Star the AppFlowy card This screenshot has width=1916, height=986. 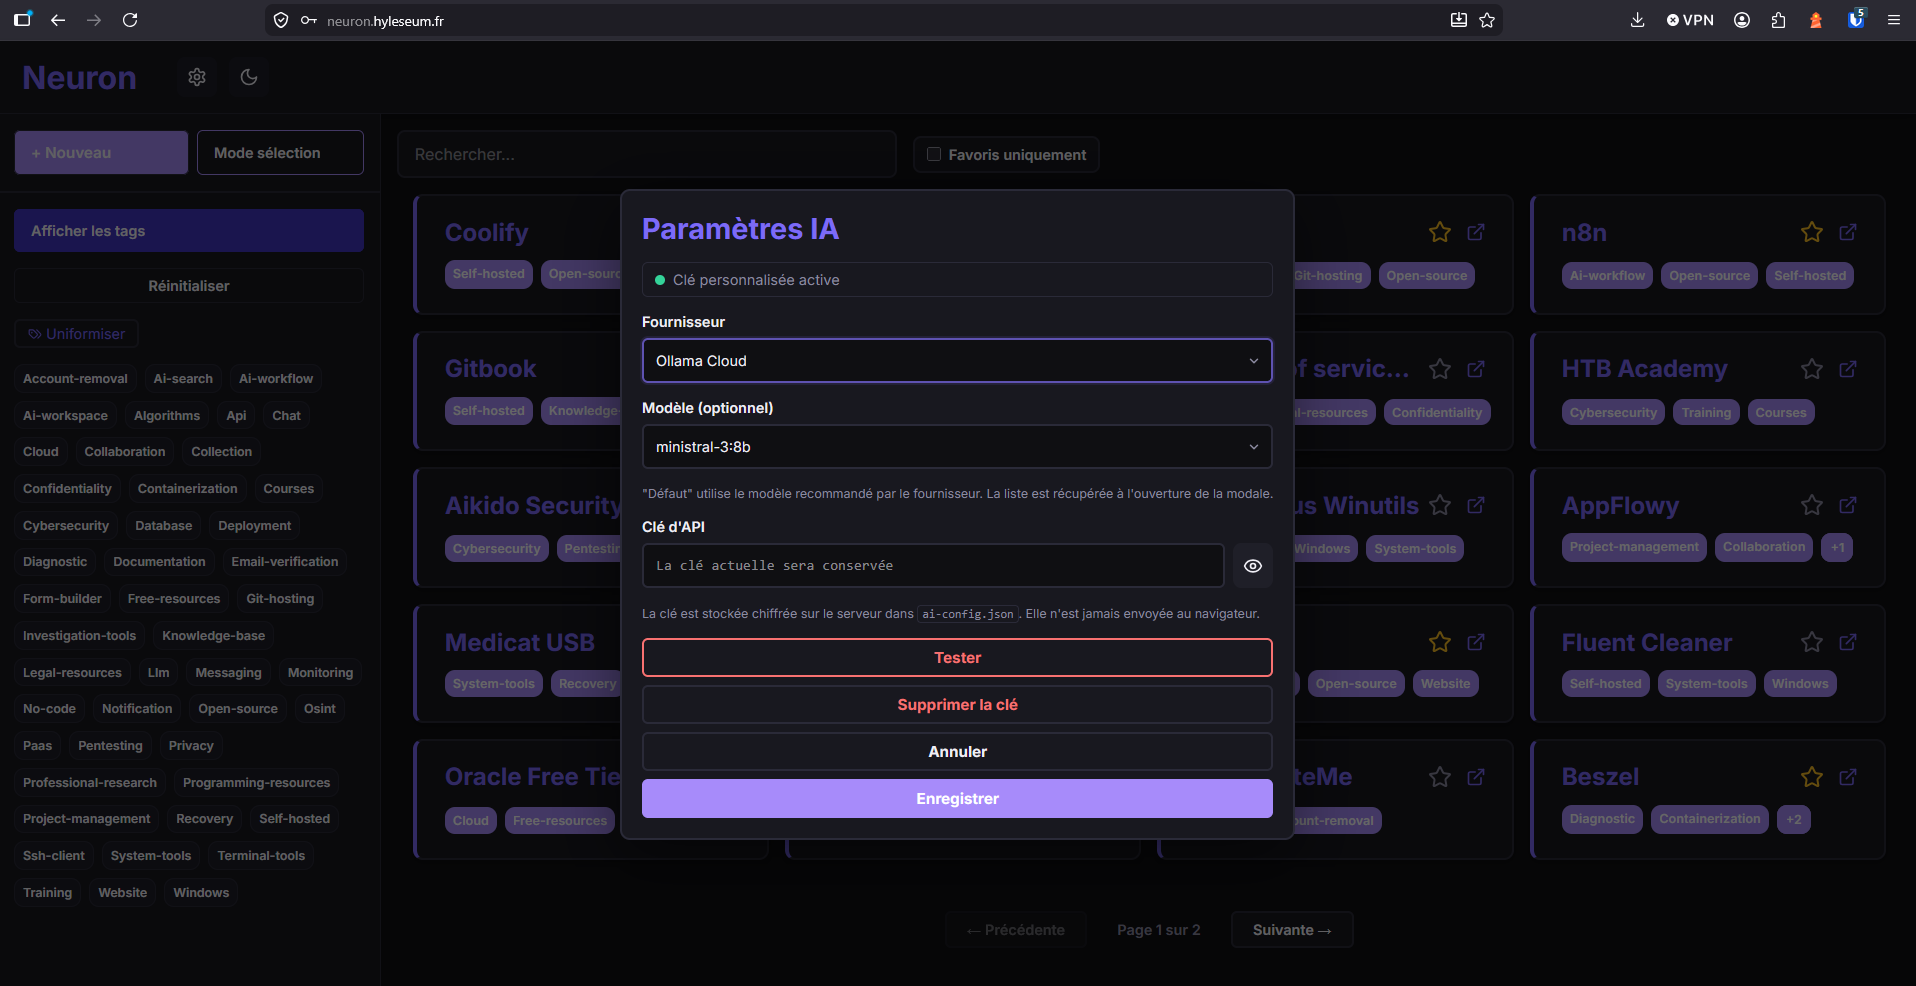pyautogui.click(x=1811, y=505)
